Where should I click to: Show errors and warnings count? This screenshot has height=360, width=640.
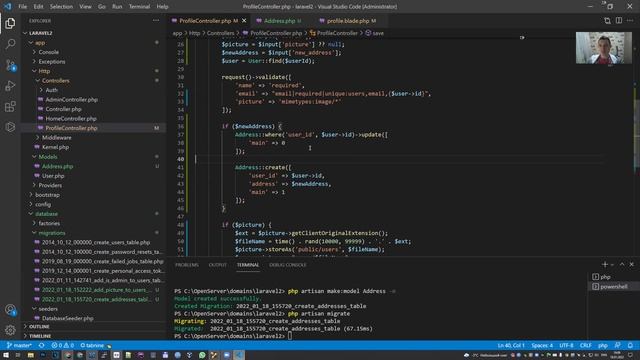point(62,345)
